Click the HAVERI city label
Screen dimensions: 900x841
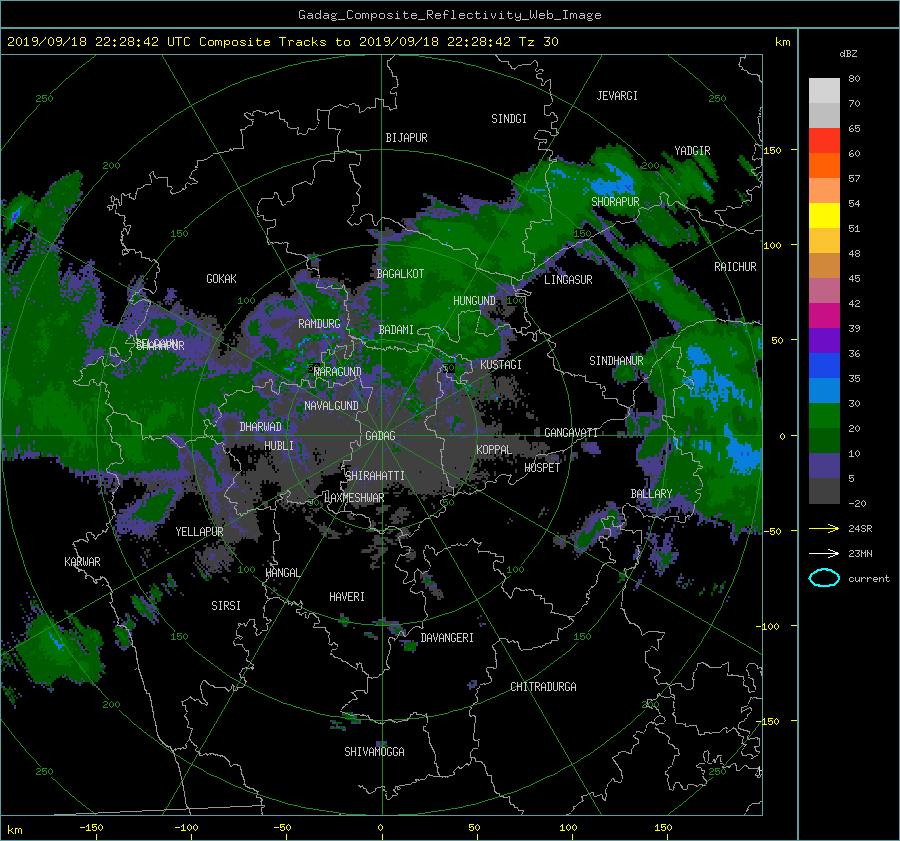pos(347,597)
